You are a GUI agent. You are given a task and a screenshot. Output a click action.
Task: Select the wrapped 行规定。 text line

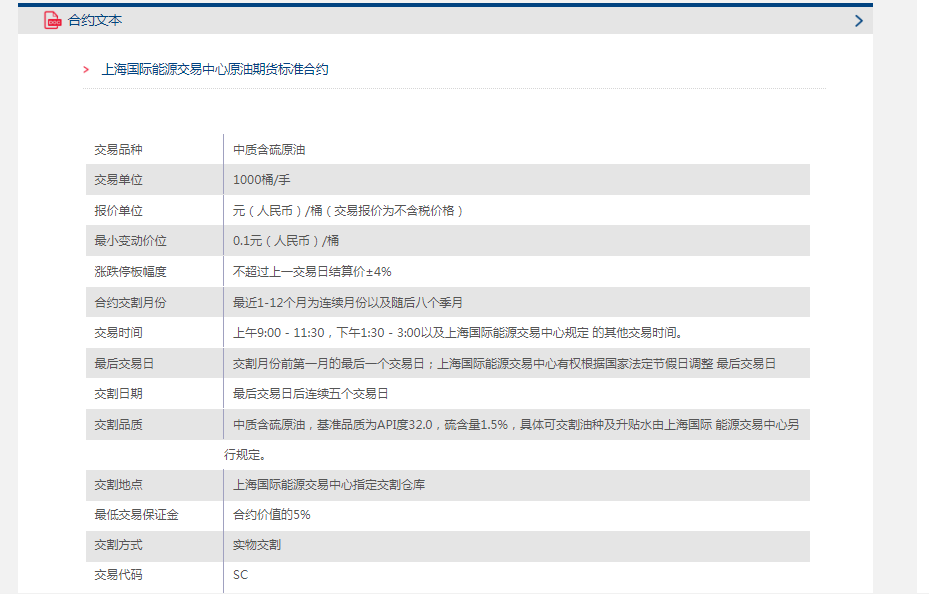(x=245, y=455)
